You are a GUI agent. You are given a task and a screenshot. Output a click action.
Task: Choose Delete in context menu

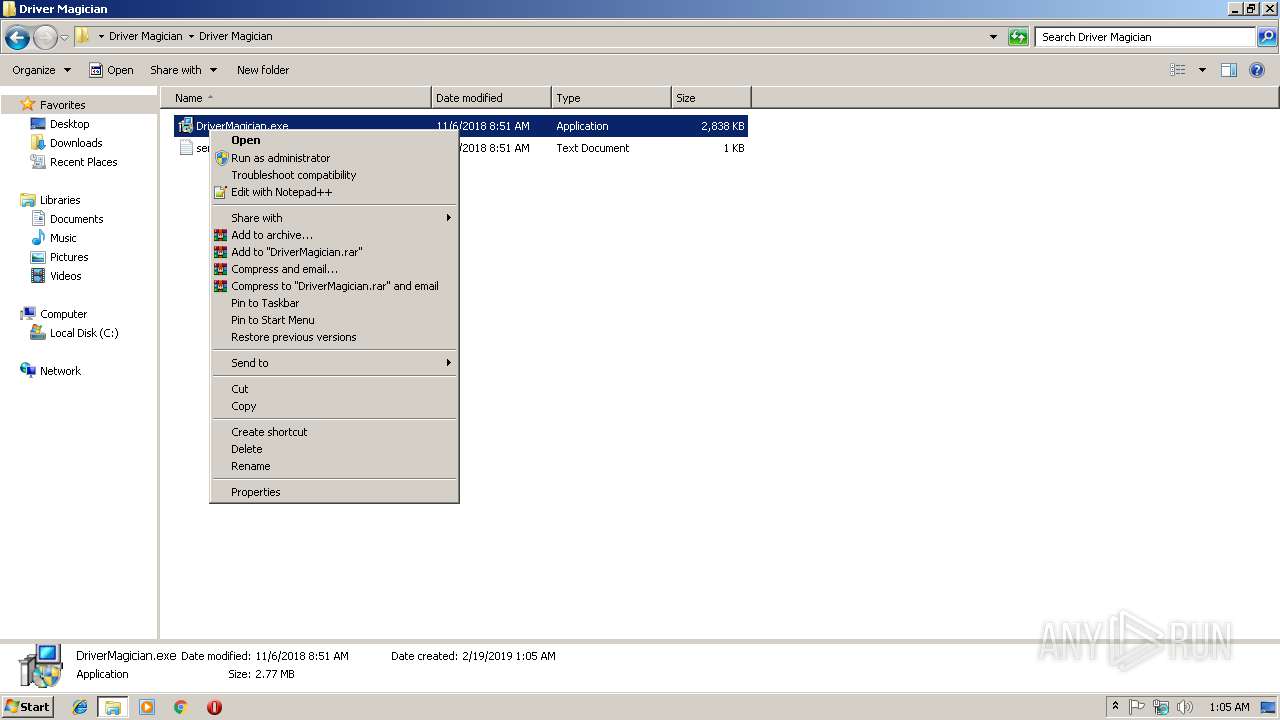334,449
